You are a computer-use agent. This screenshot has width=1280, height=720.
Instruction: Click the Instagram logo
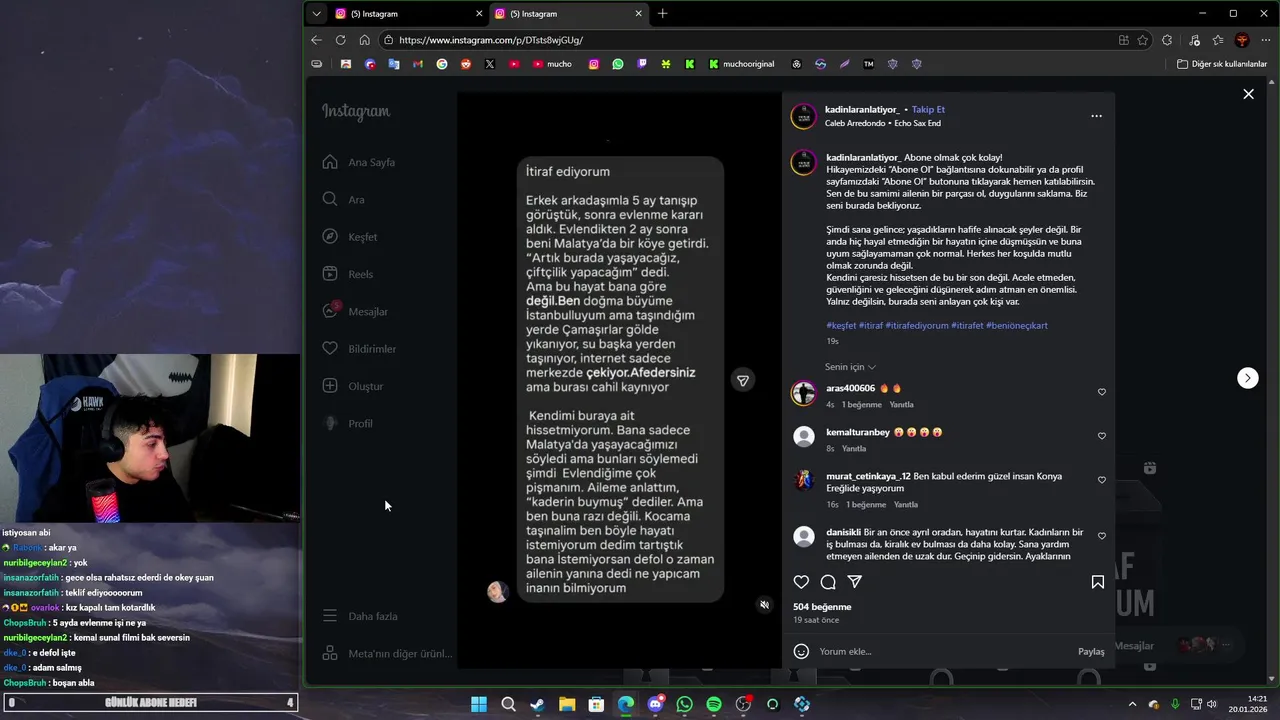[356, 112]
